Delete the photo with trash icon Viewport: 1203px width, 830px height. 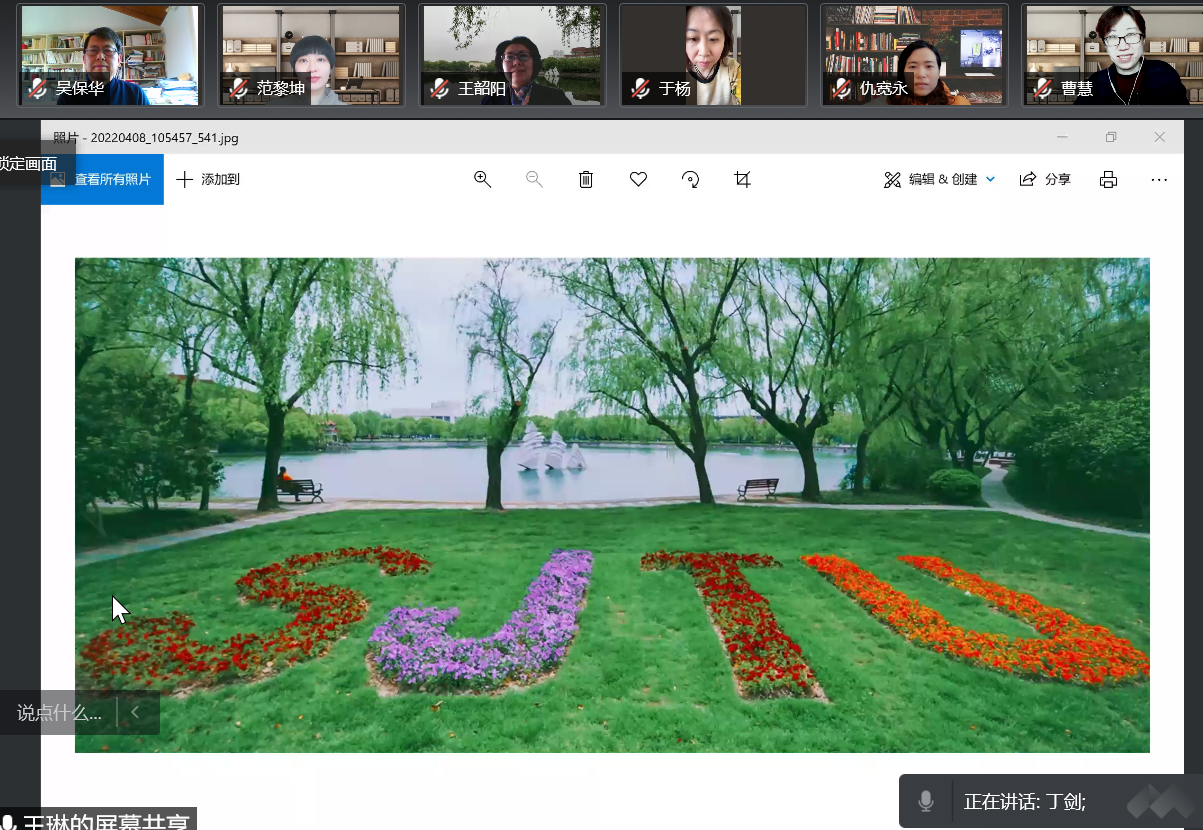(586, 179)
